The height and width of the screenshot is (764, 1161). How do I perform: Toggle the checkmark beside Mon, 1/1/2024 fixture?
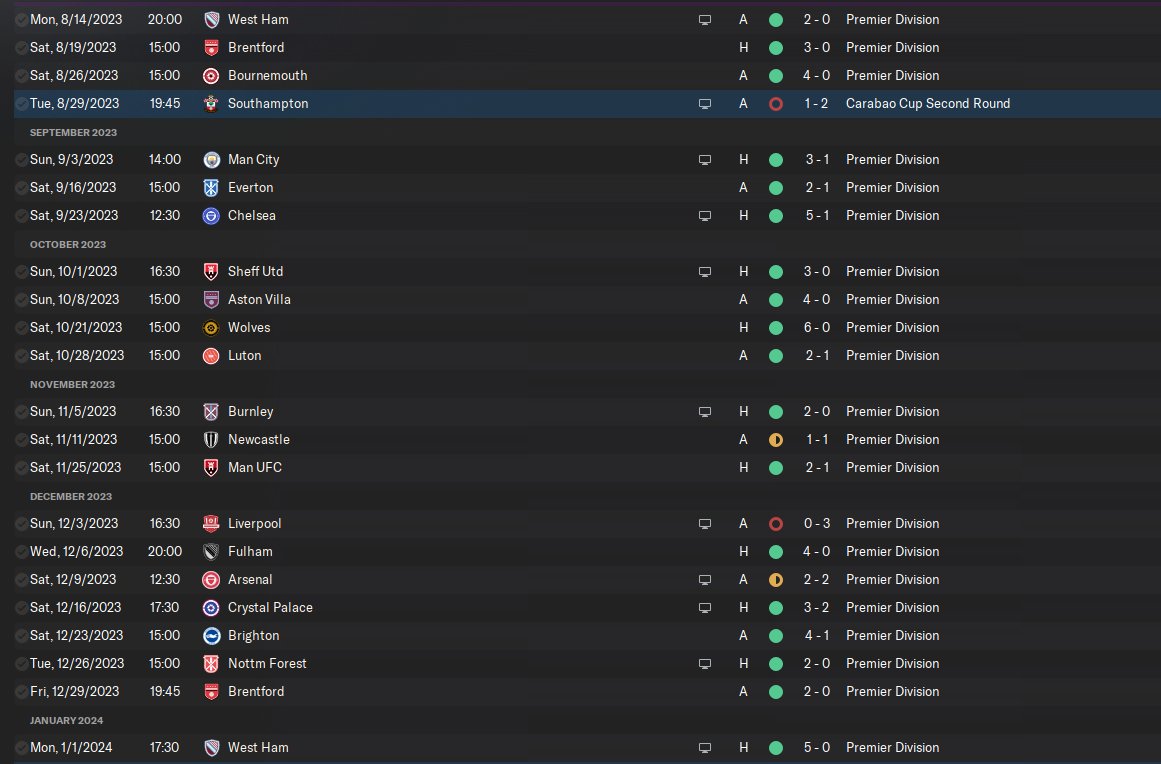click(x=21, y=747)
